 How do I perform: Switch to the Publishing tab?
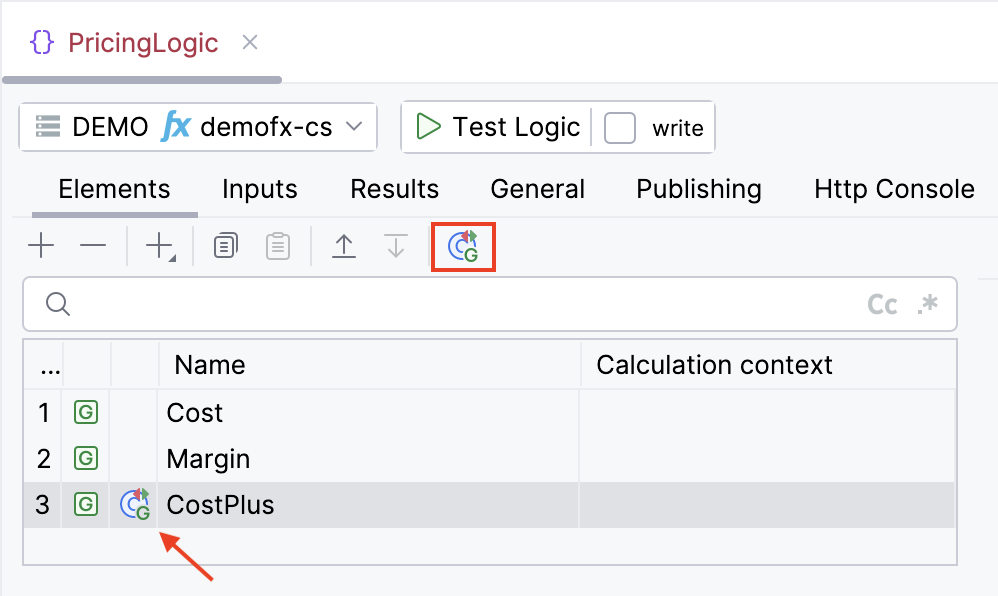(x=698, y=189)
